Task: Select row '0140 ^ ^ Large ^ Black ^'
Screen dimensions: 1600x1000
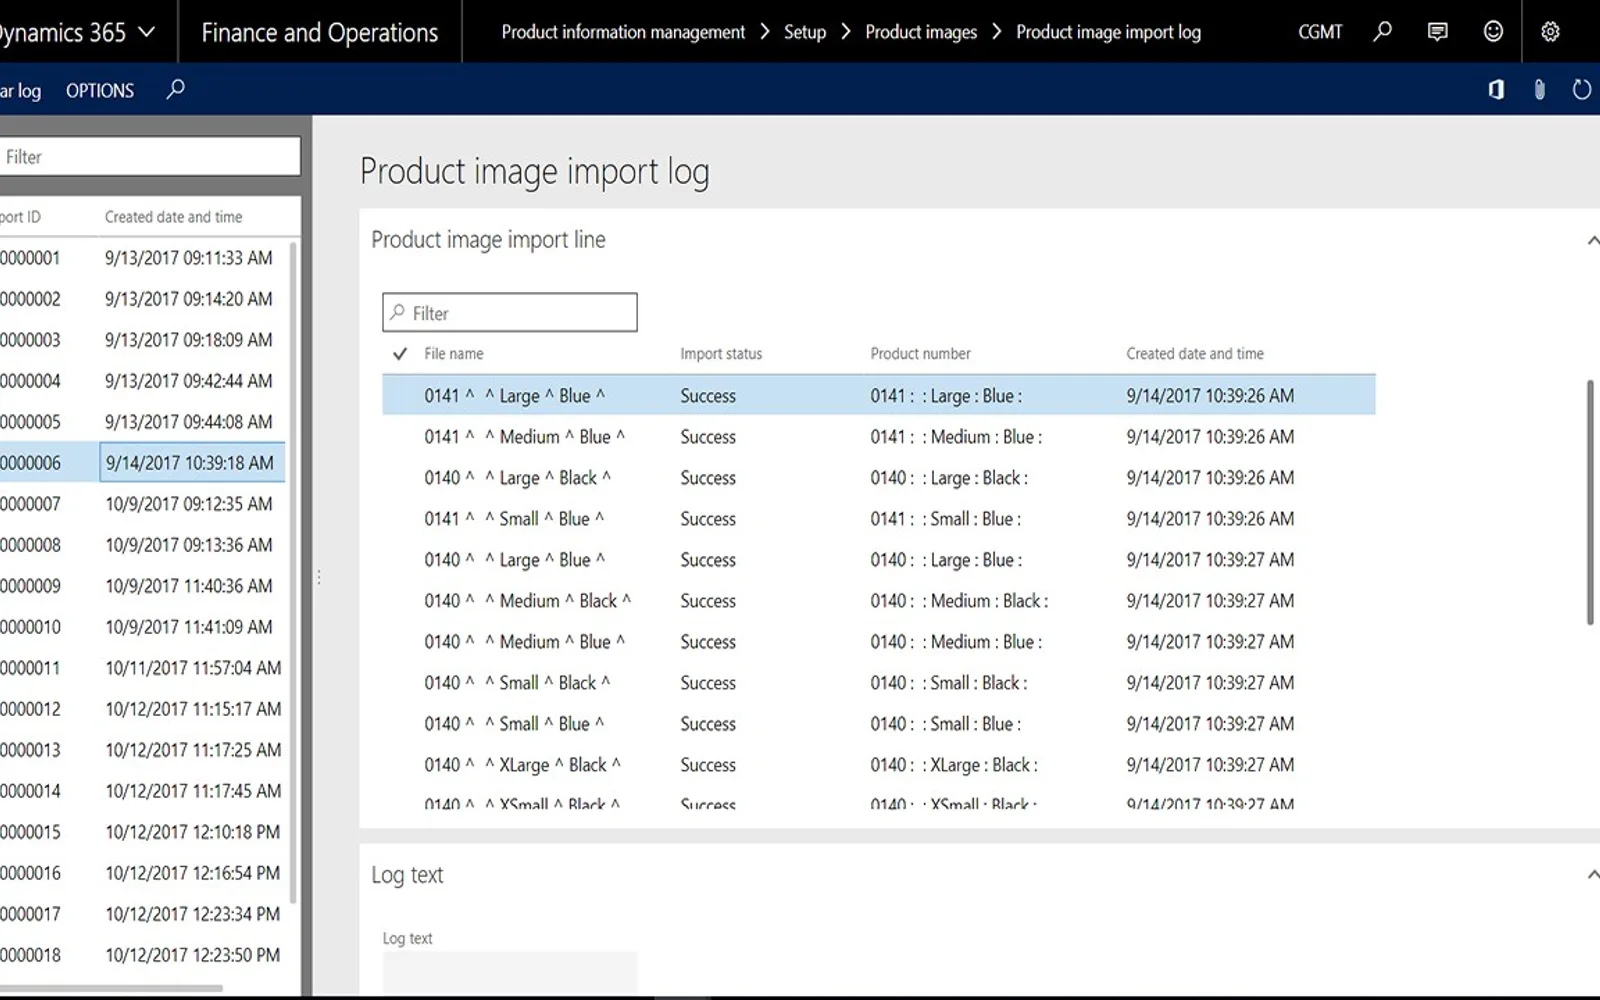Action: pos(879,478)
